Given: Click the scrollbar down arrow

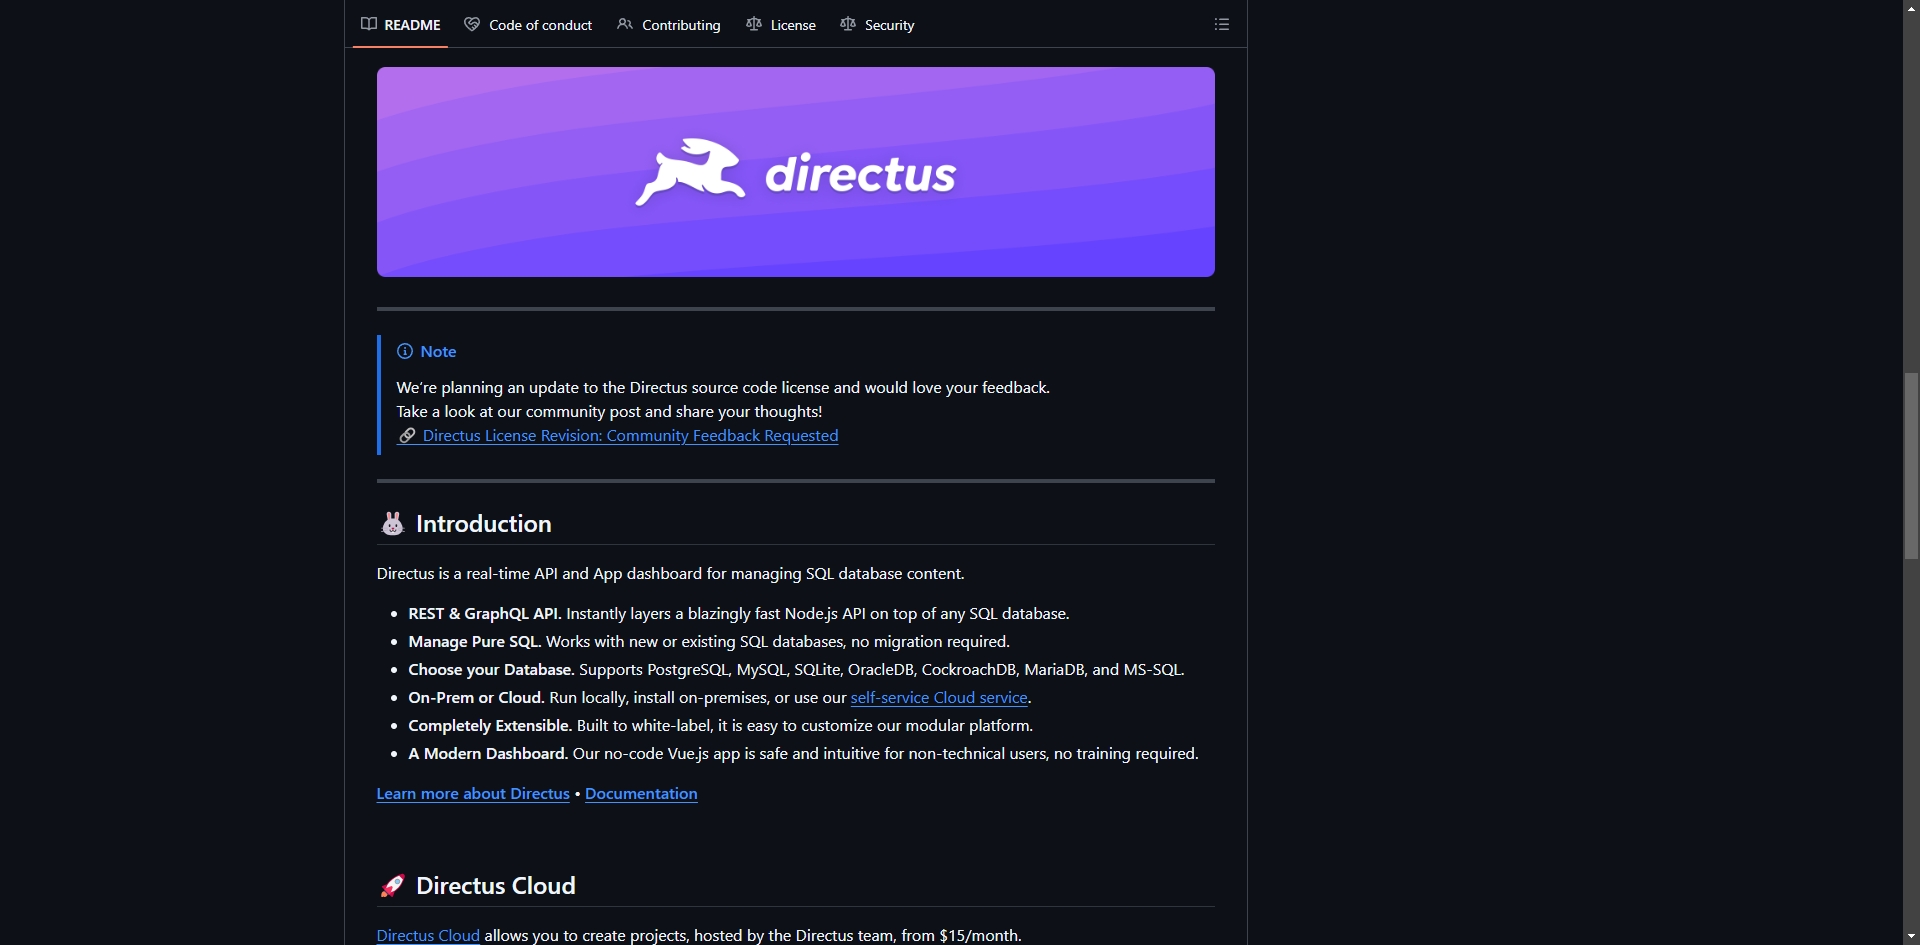Looking at the screenshot, I should pyautogui.click(x=1911, y=937).
